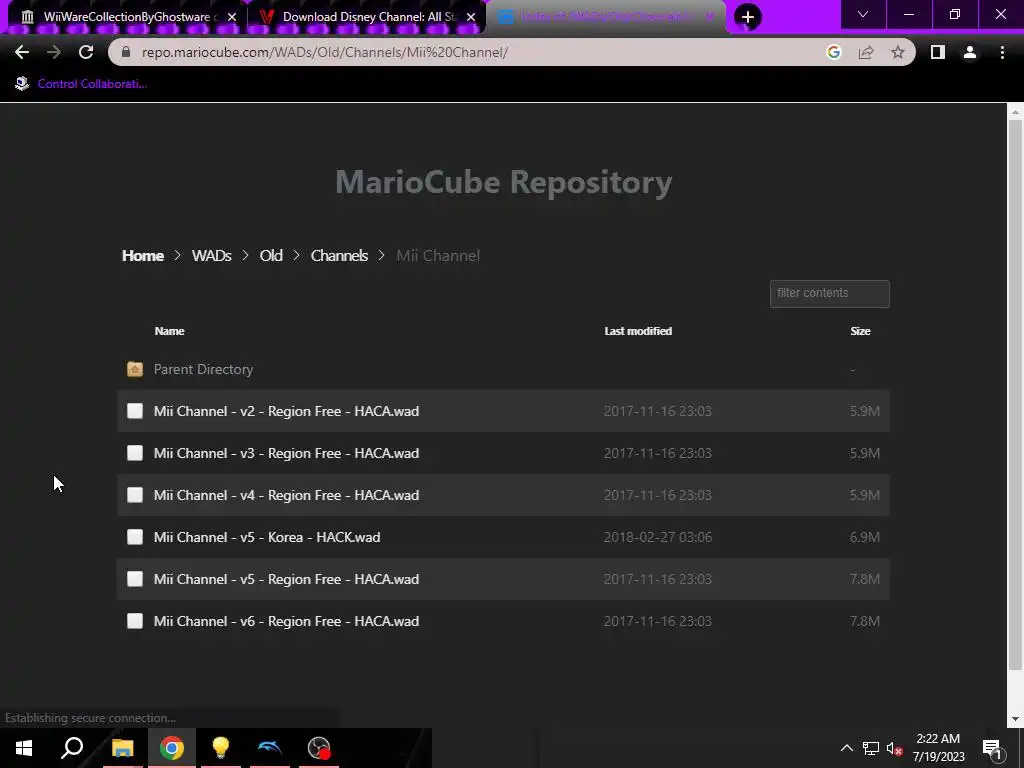Open the Chrome profile icon
The width and height of the screenshot is (1024, 768).
coord(970,52)
